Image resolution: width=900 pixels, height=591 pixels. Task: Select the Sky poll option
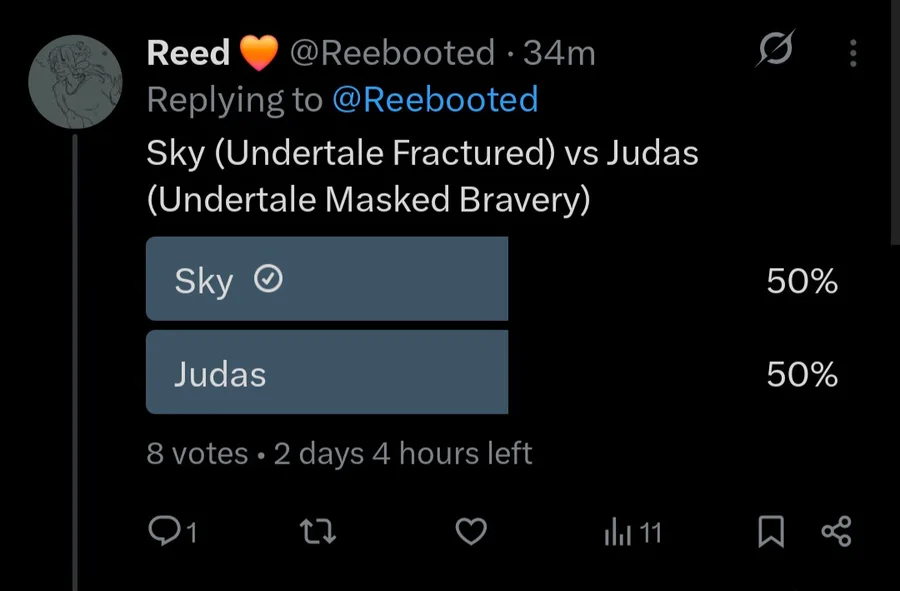pyautogui.click(x=327, y=280)
